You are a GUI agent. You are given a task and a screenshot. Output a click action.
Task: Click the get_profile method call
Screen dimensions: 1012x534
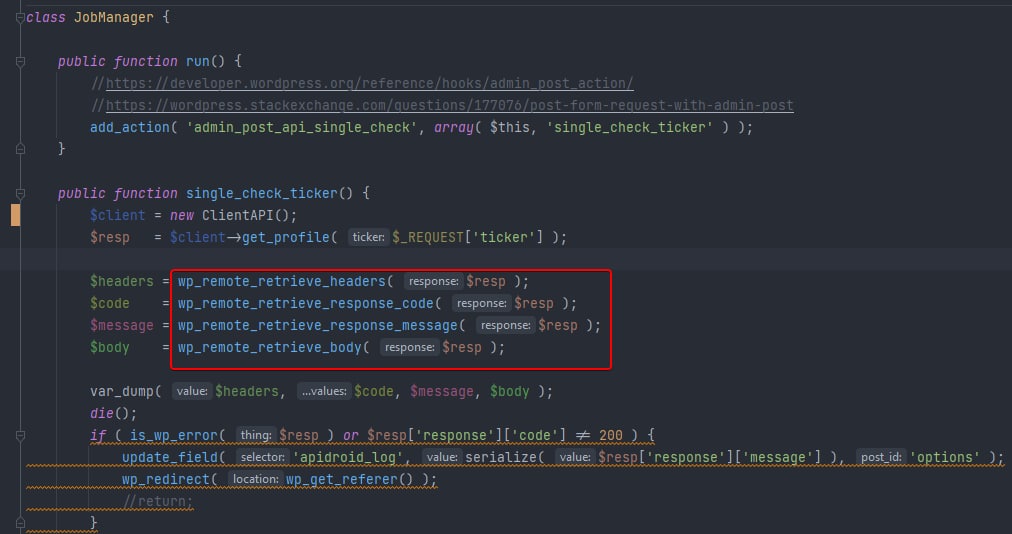click(285, 237)
